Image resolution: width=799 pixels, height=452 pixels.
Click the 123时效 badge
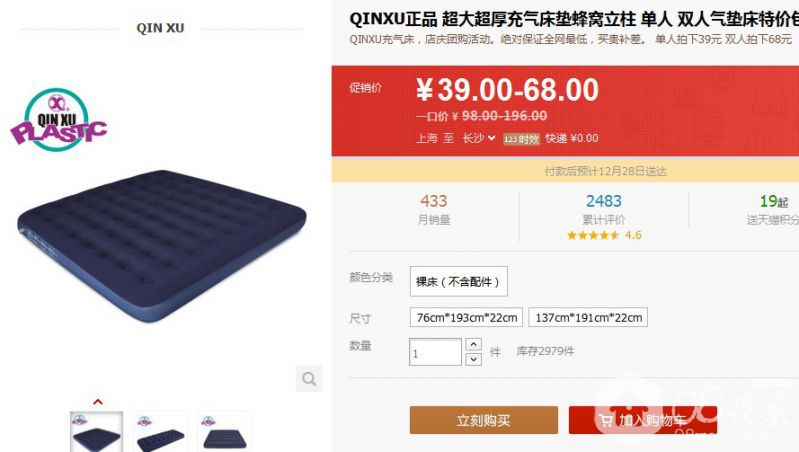pyautogui.click(x=521, y=139)
